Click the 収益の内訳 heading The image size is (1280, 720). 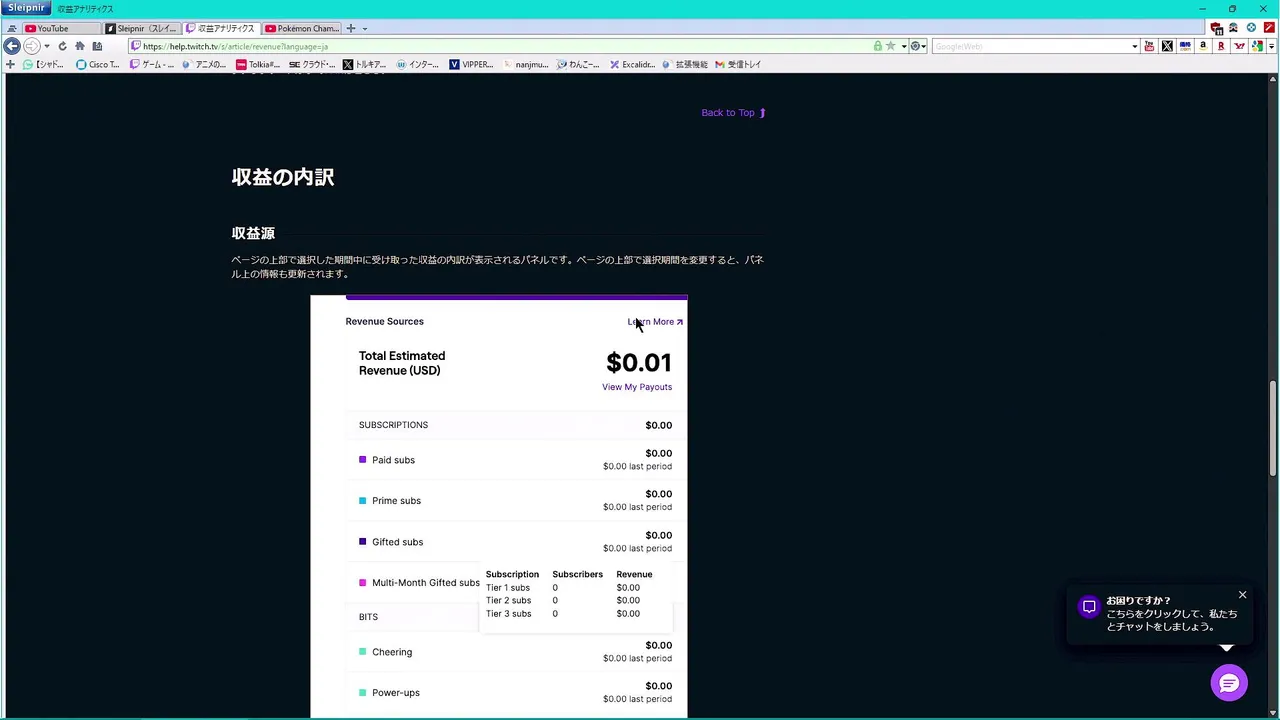pyautogui.click(x=283, y=177)
